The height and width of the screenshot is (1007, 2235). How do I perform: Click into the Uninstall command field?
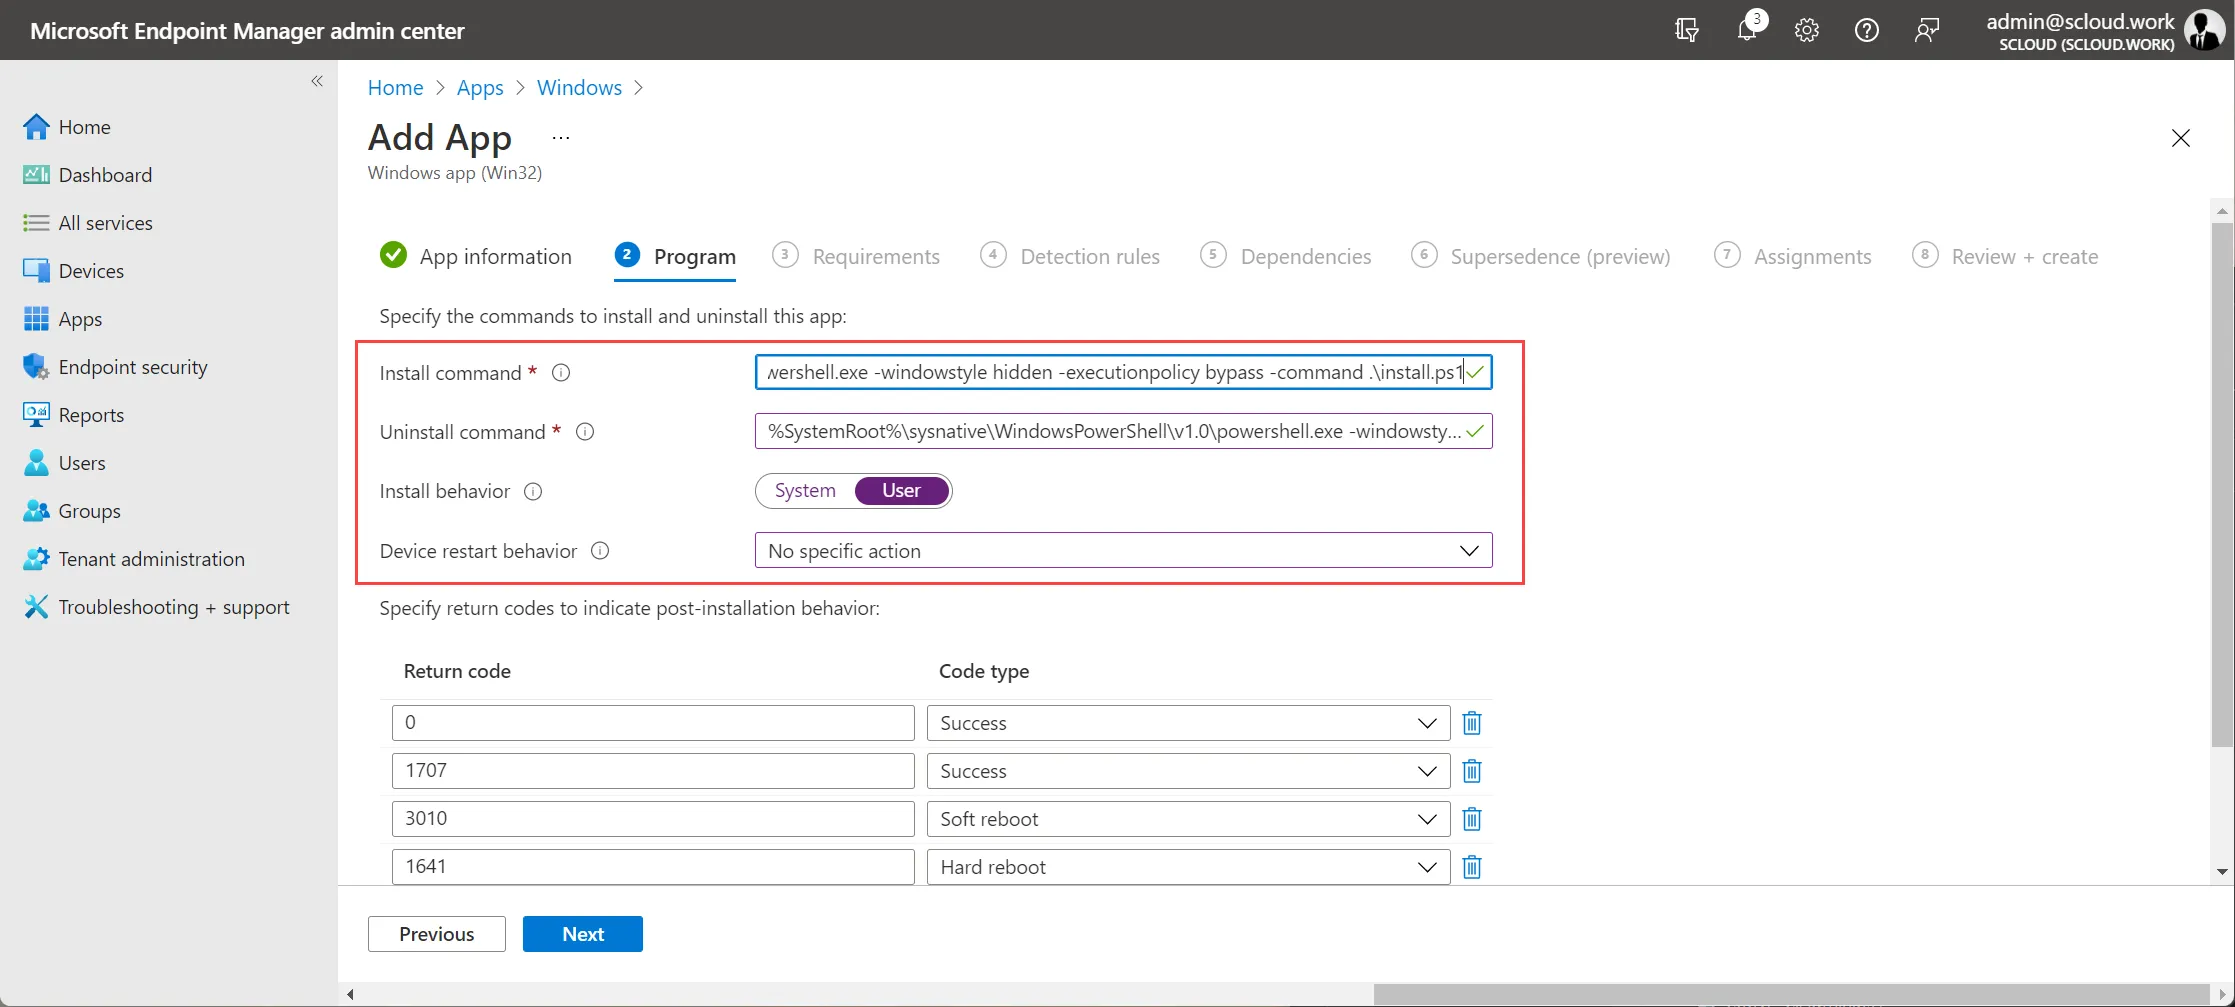click(x=1123, y=431)
